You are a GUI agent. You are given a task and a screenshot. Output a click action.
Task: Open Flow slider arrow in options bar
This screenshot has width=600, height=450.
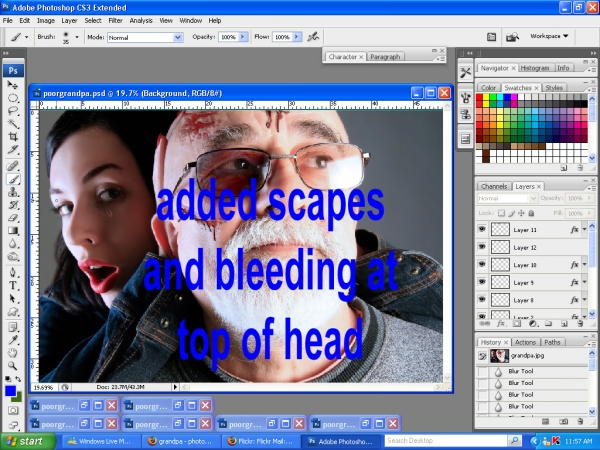(297, 37)
